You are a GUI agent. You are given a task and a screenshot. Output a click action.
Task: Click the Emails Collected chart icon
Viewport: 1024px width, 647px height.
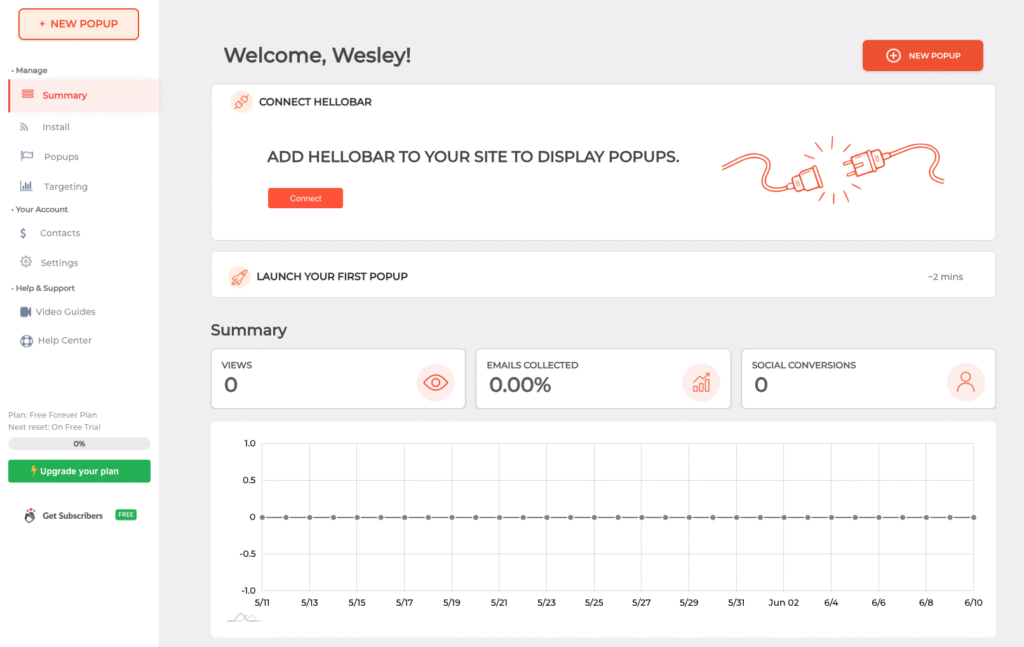tap(701, 383)
